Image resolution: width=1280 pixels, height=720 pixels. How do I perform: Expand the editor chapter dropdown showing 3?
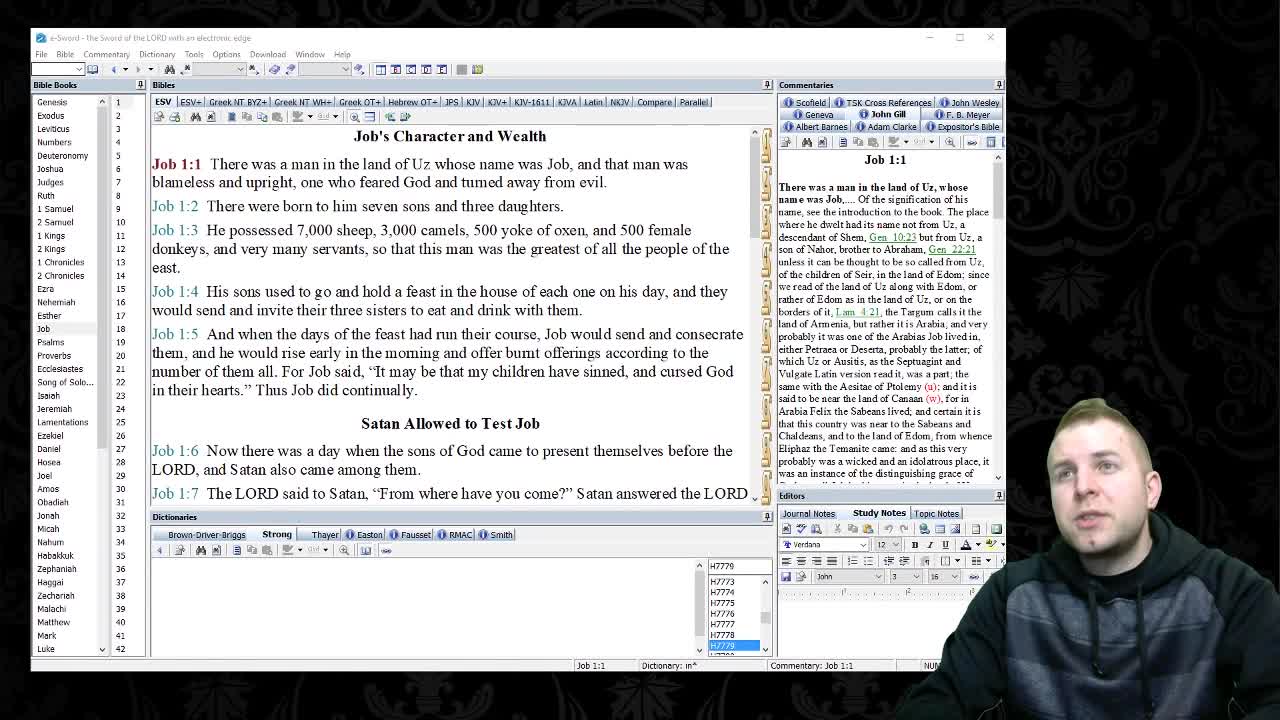(x=916, y=577)
